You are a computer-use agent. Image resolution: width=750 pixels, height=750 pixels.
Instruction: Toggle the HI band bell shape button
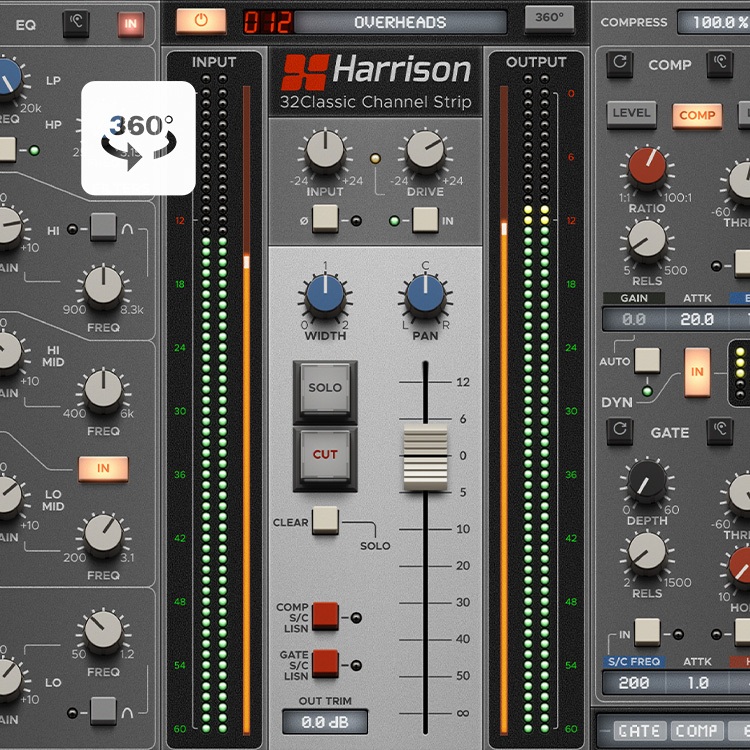(x=103, y=227)
